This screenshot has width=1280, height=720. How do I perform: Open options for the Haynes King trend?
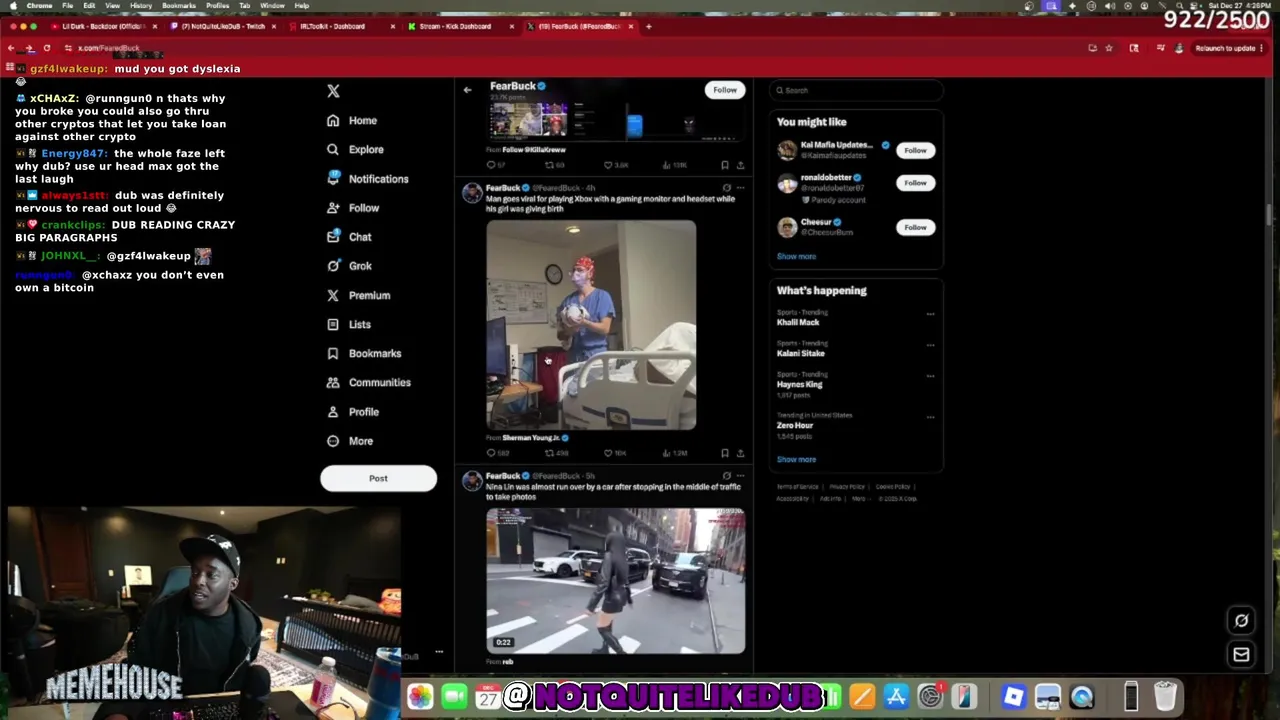[930, 376]
